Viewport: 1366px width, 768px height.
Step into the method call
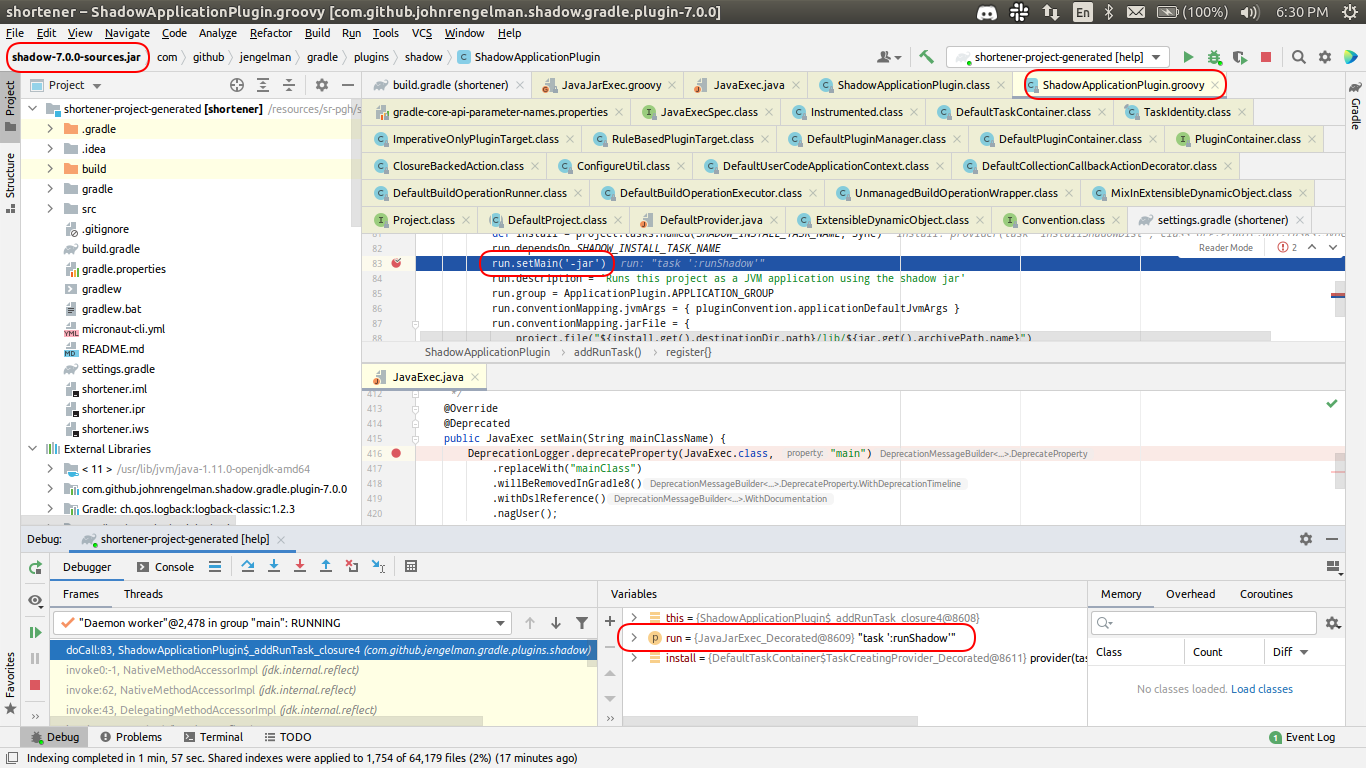(x=274, y=567)
